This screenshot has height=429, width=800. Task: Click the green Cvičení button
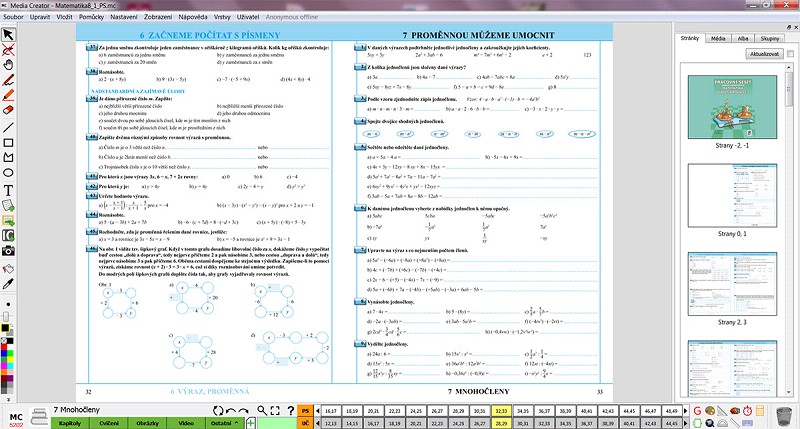tap(109, 423)
